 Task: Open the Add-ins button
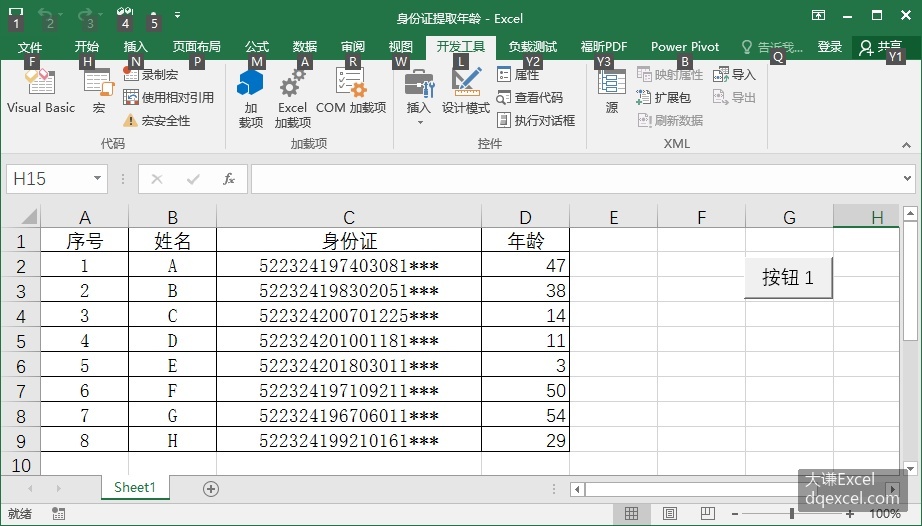click(250, 98)
